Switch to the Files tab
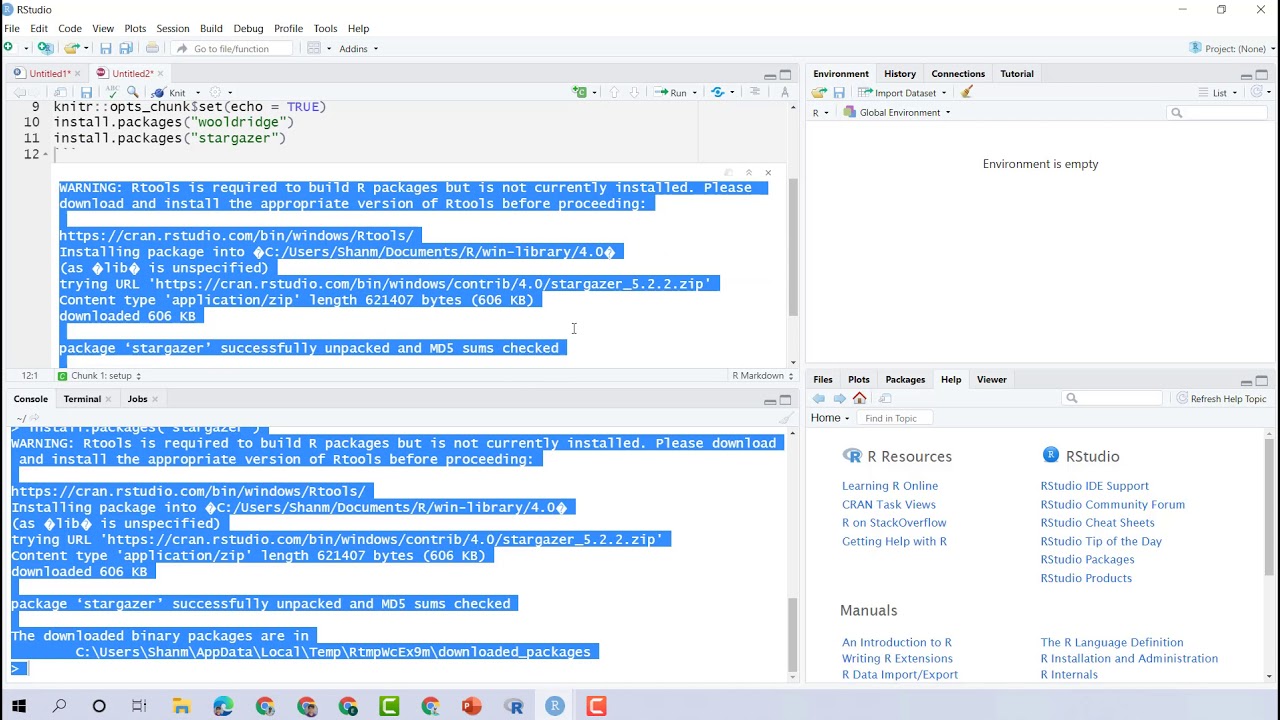The height and width of the screenshot is (720, 1280). click(823, 379)
